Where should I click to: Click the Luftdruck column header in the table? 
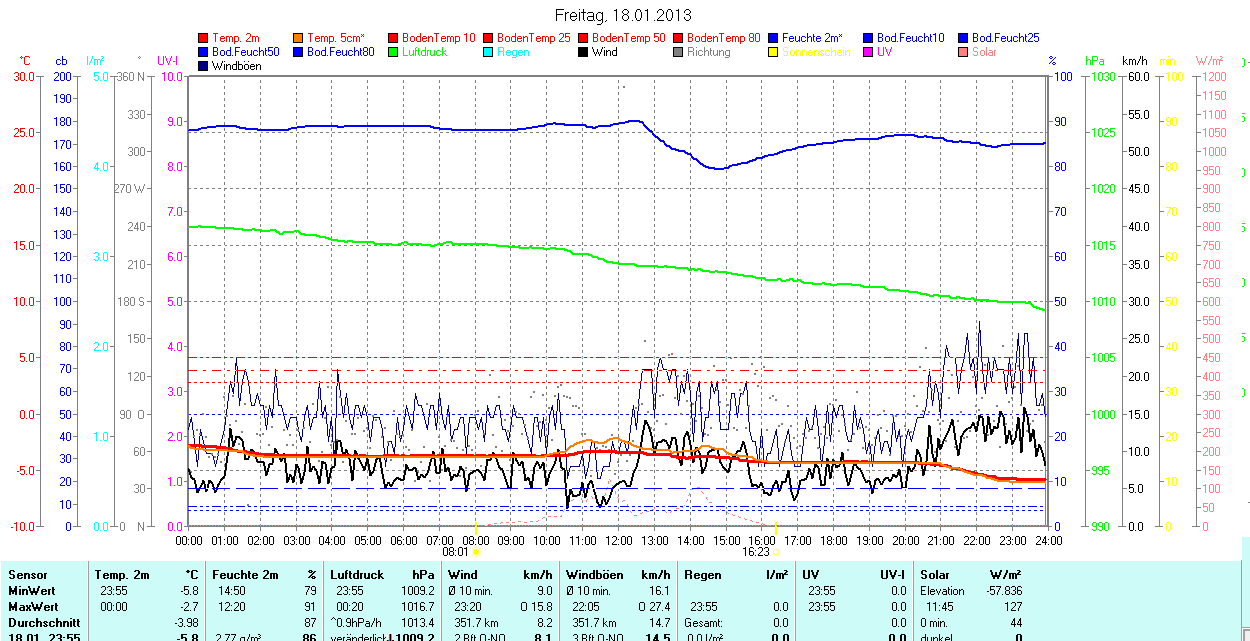click(x=356, y=575)
